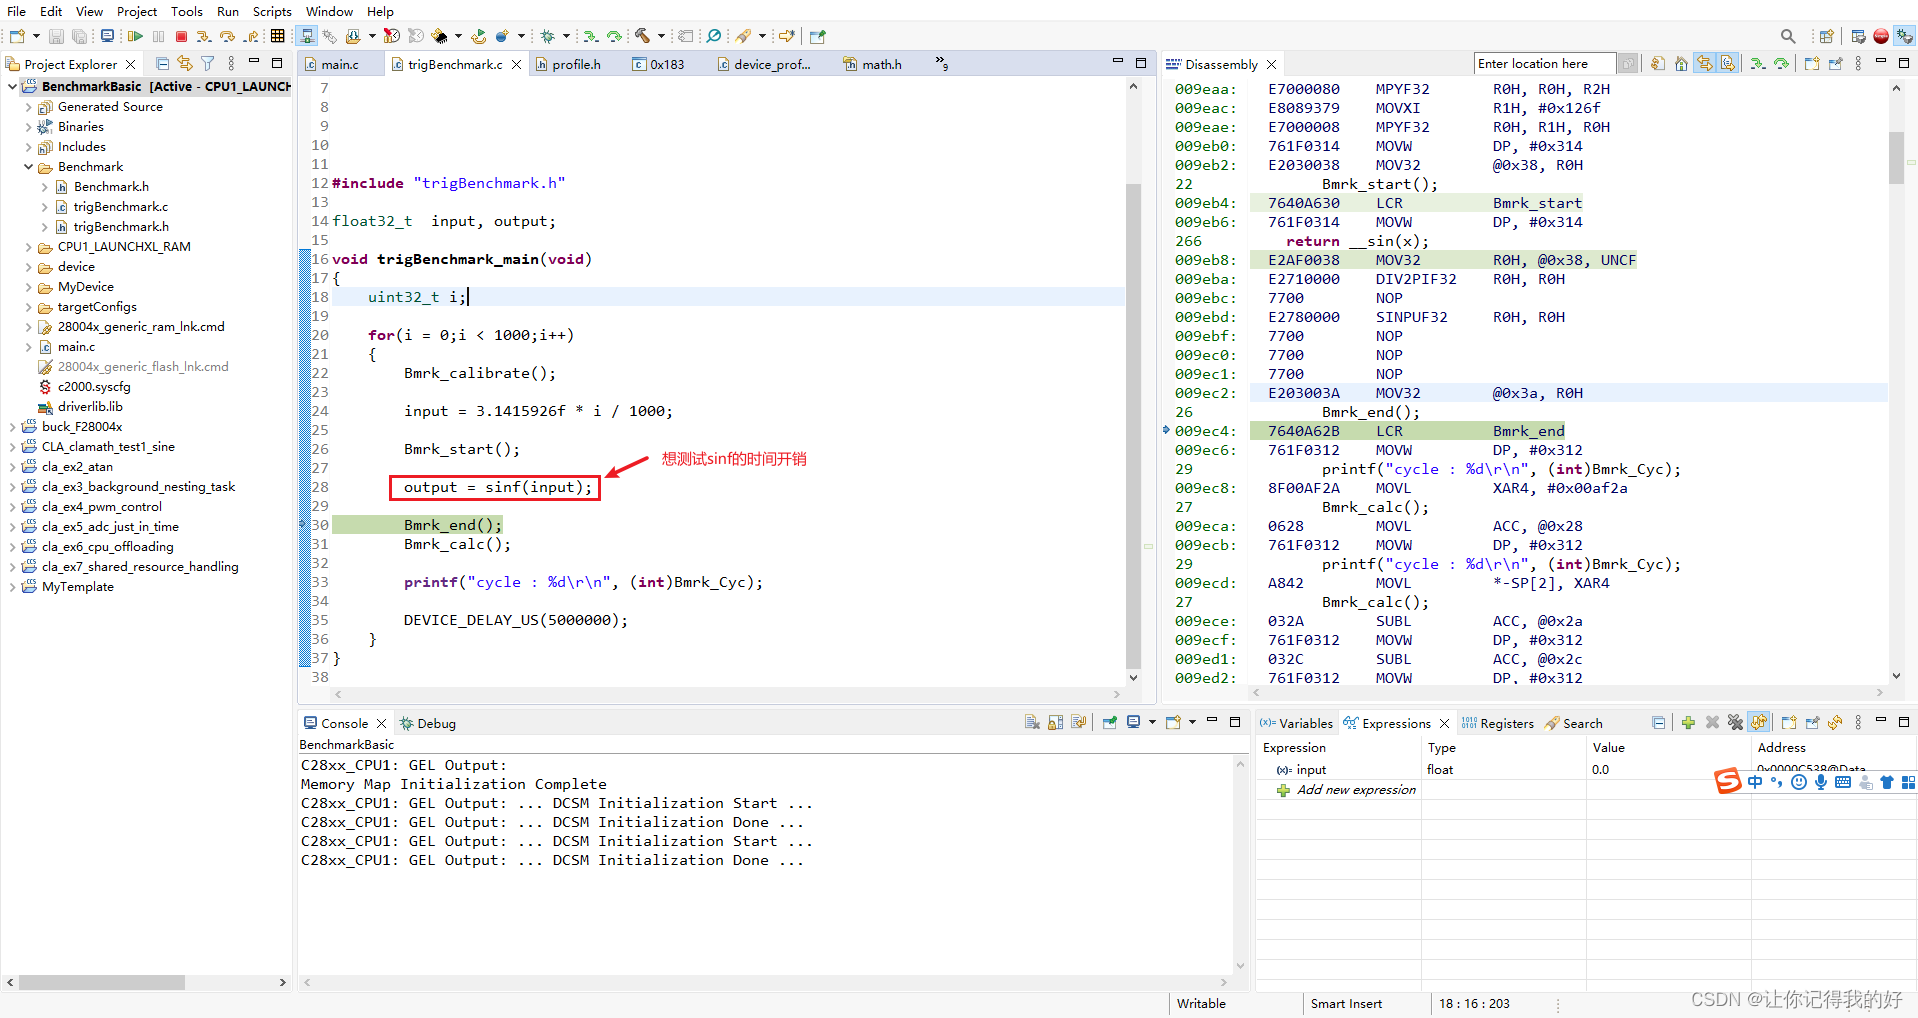Viewport: 1918px width, 1018px height.
Task: Open the debug launch dropdown arrow
Action: pyautogui.click(x=566, y=36)
